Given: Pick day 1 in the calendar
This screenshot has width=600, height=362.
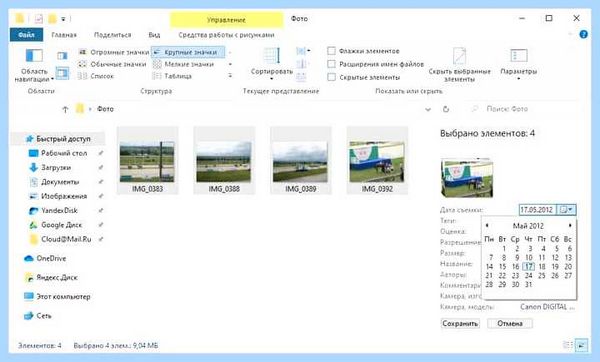Looking at the screenshot, I should 504,249.
